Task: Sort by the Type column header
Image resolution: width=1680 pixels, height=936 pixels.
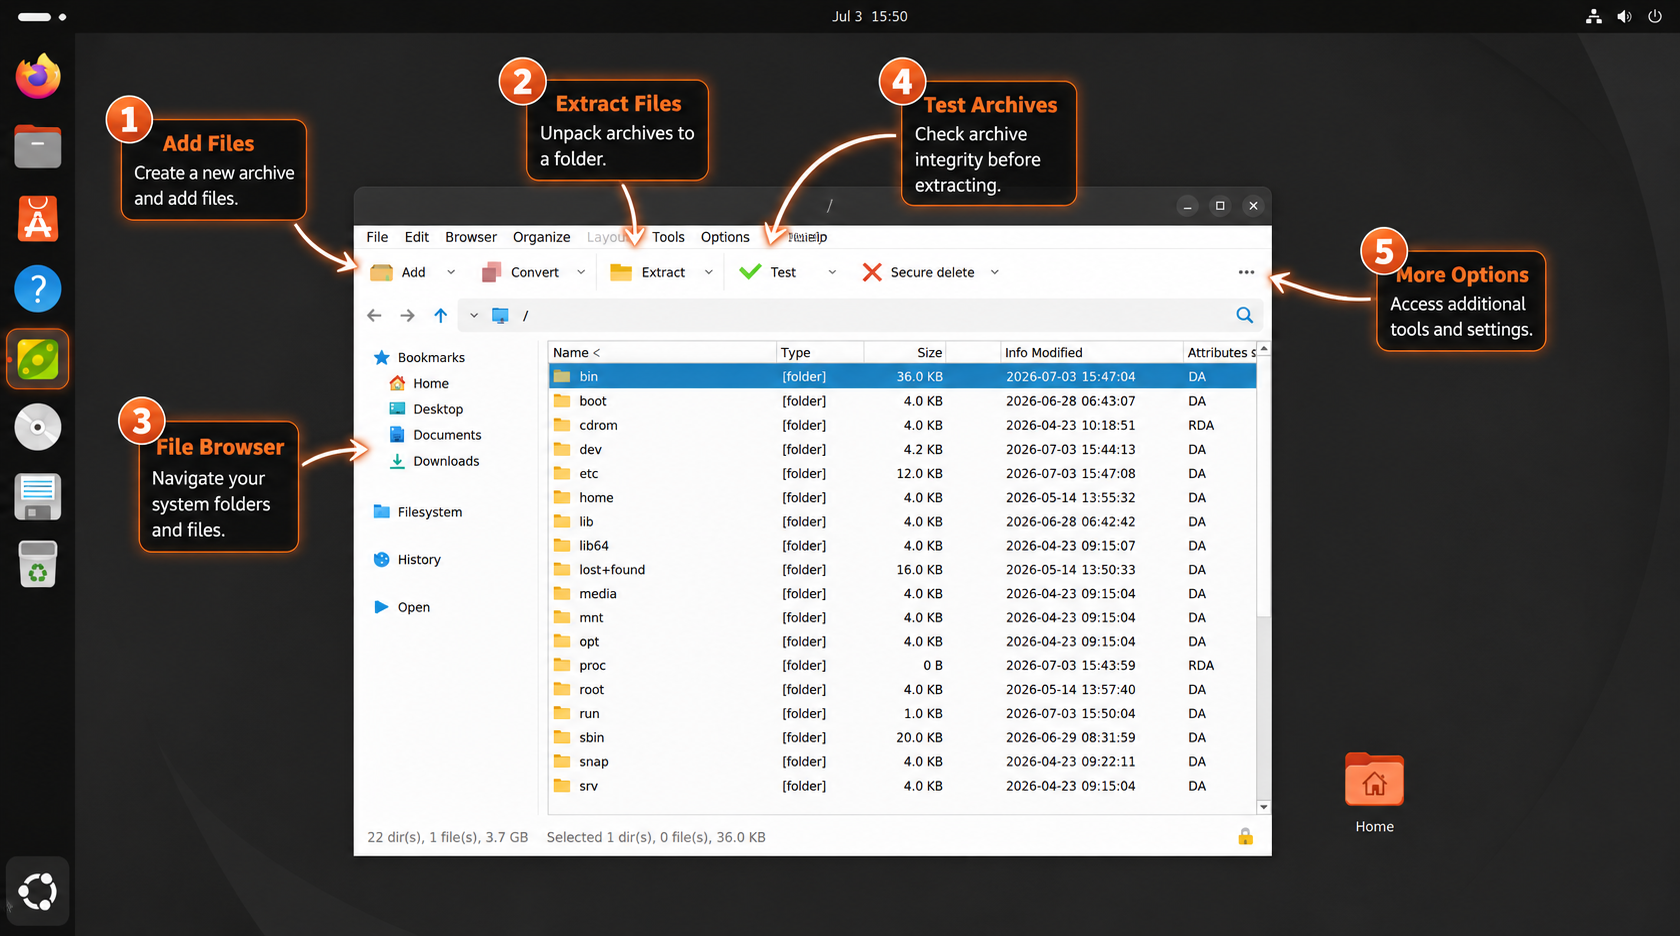Action: [820, 352]
